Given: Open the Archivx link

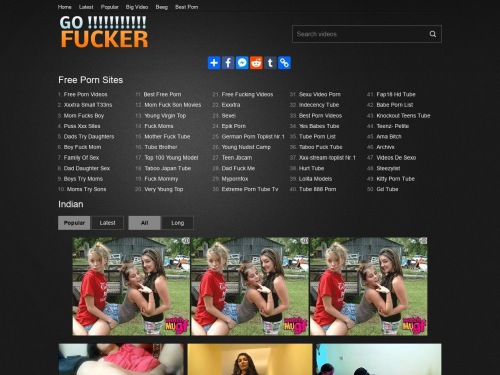Looking at the screenshot, I should 385,147.
